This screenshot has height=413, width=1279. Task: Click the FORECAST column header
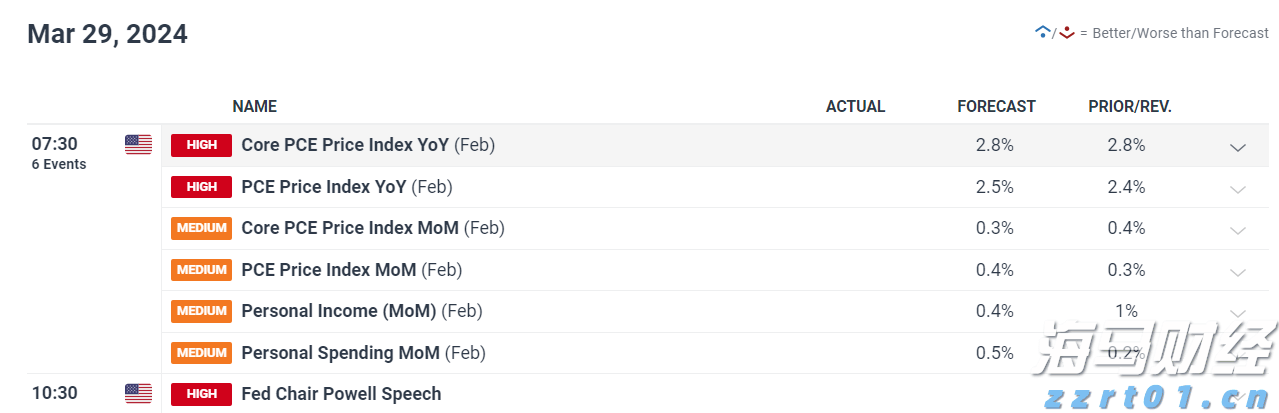[x=996, y=106]
